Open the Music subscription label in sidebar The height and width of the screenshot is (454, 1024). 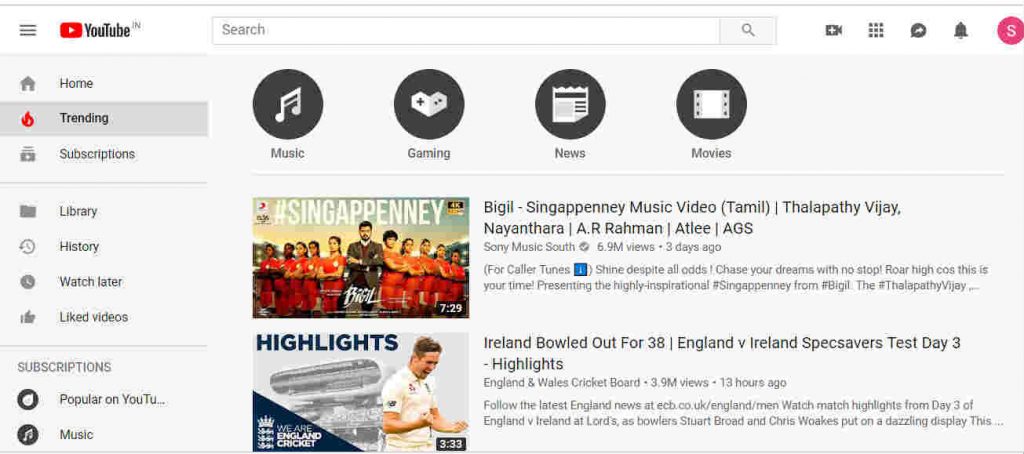click(x=76, y=434)
